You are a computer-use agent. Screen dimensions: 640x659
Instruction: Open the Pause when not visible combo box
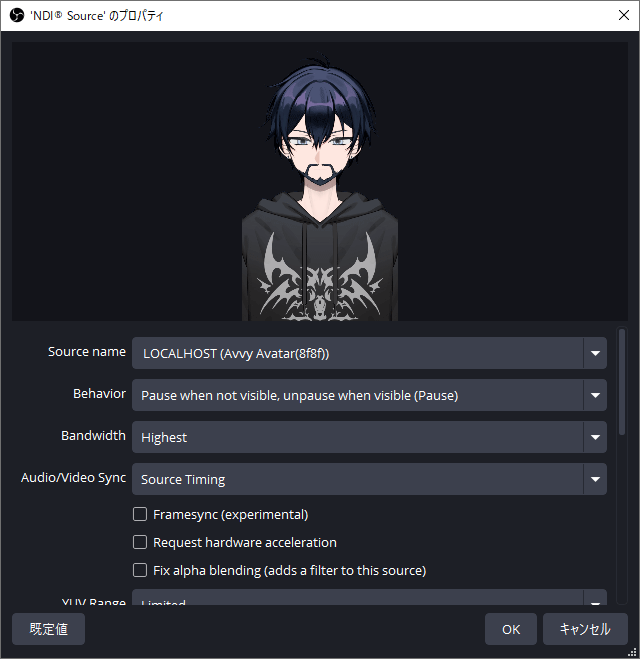tap(369, 395)
